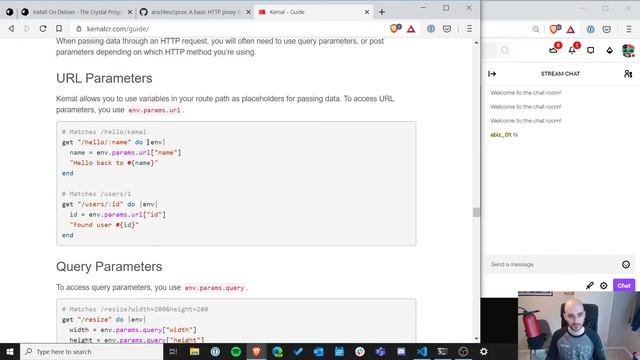Open Brave Rewards triangle in Kemal guide window
The height and width of the screenshot is (360, 640).
[x=411, y=29]
